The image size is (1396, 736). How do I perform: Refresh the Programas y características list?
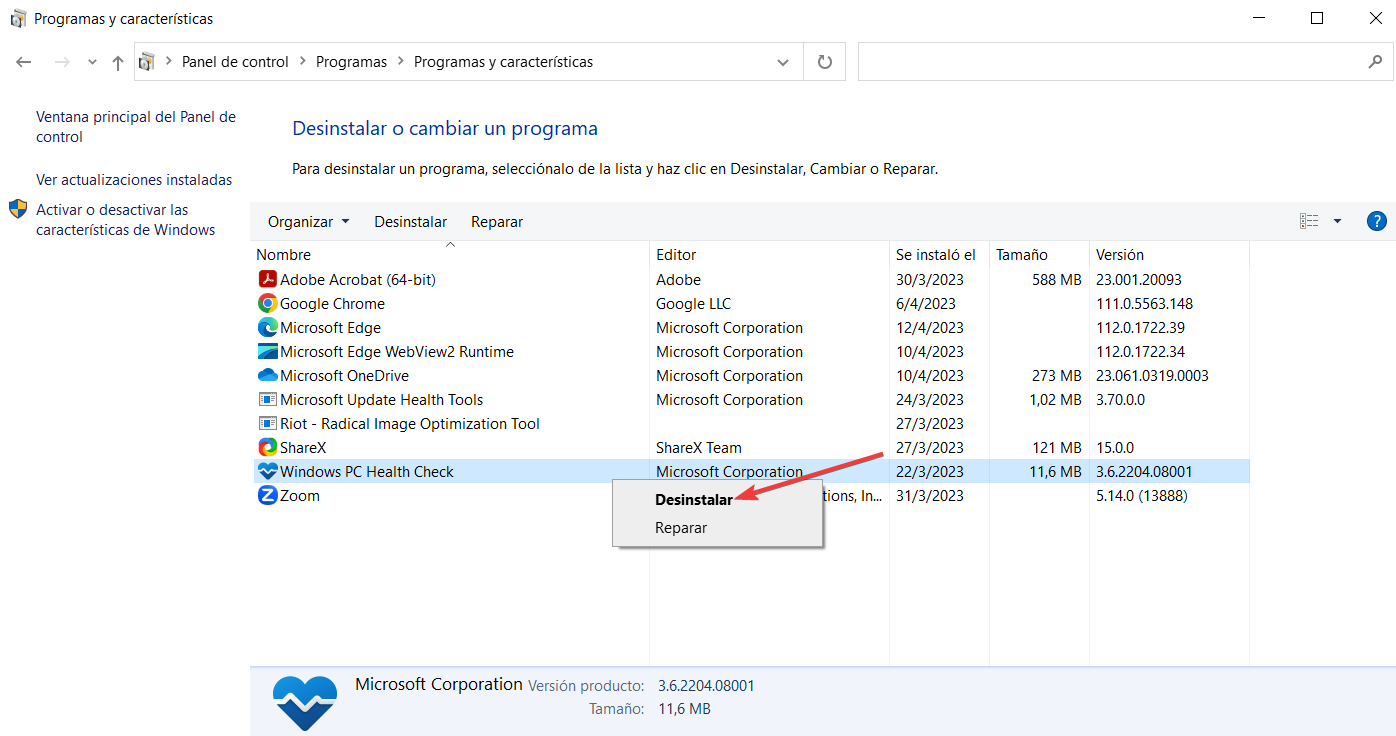[825, 62]
